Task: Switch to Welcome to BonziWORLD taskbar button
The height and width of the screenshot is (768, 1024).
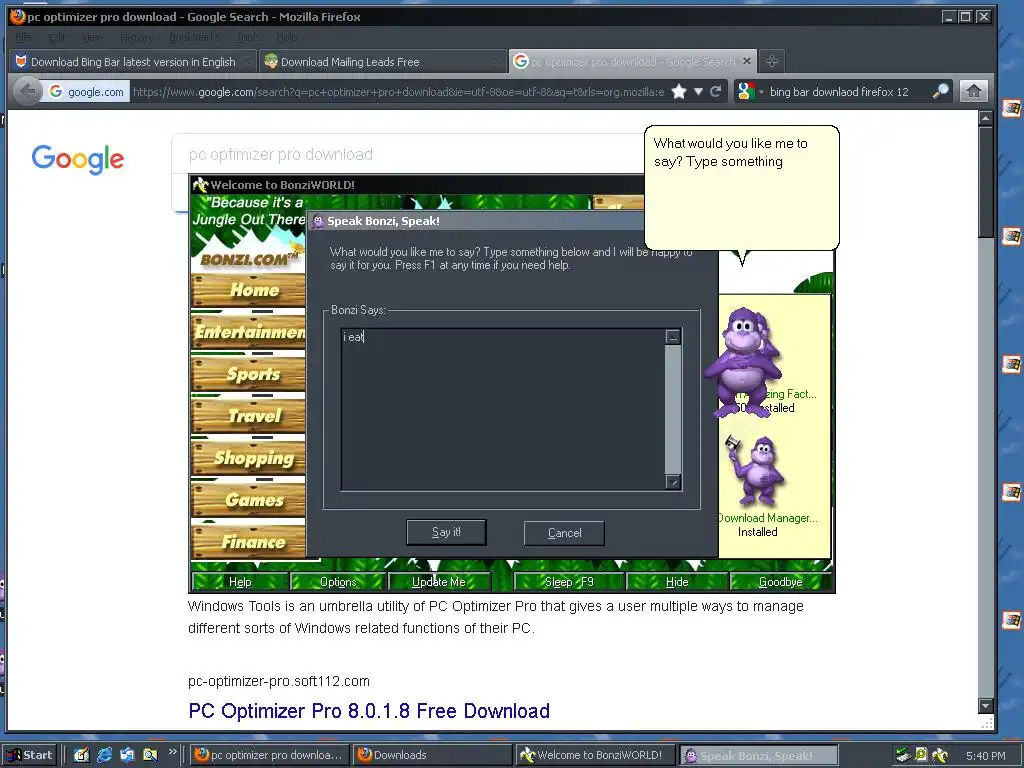Action: (x=594, y=755)
